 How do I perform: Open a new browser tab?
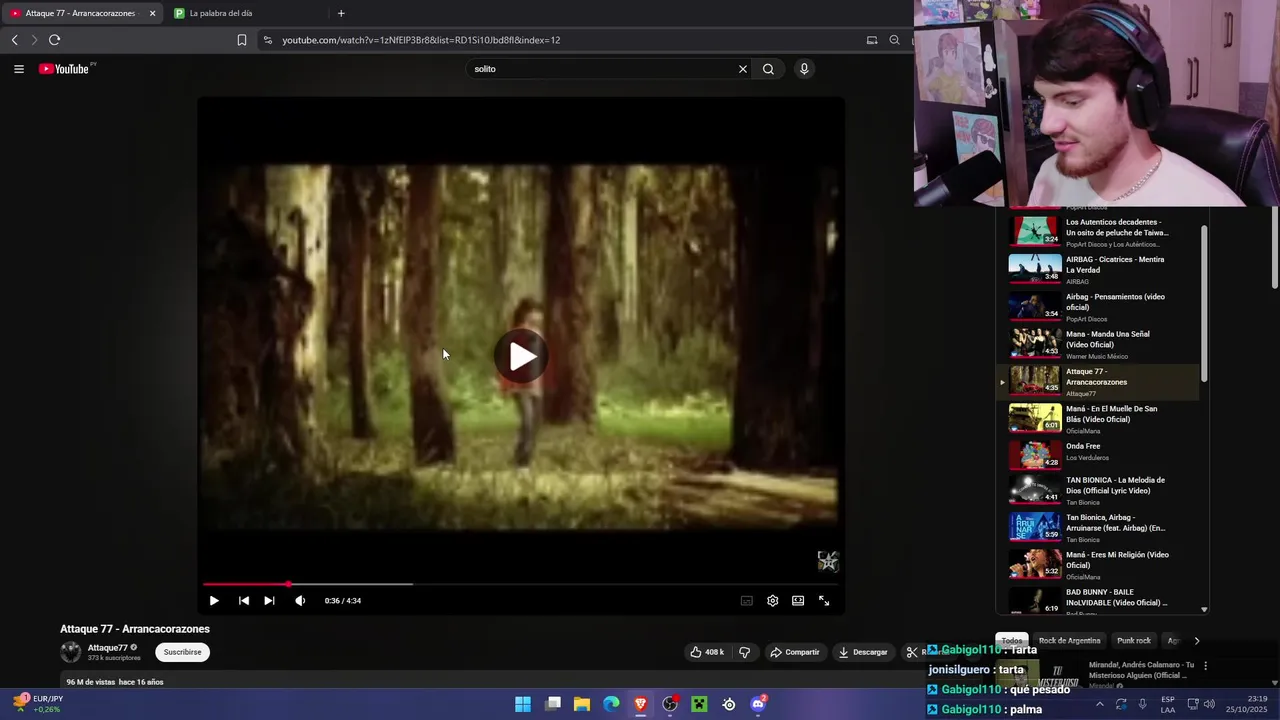click(x=341, y=13)
